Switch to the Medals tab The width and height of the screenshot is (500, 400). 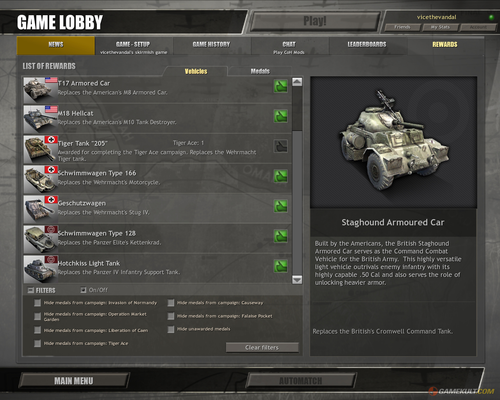point(260,71)
